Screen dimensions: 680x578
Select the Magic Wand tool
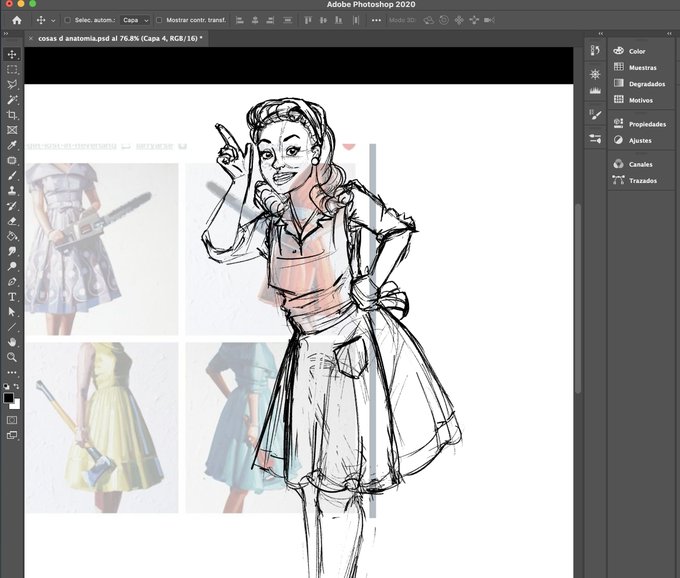click(12, 100)
